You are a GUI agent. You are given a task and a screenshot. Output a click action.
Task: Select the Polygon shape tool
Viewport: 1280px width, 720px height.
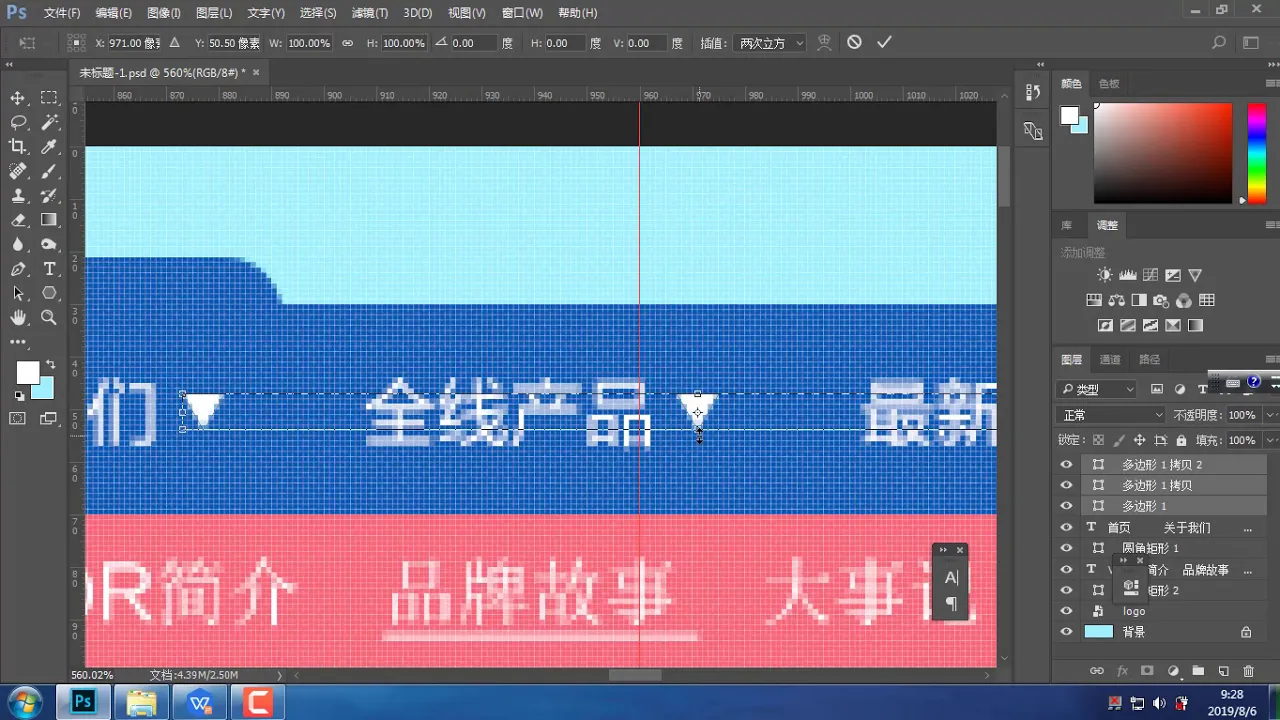pos(49,294)
